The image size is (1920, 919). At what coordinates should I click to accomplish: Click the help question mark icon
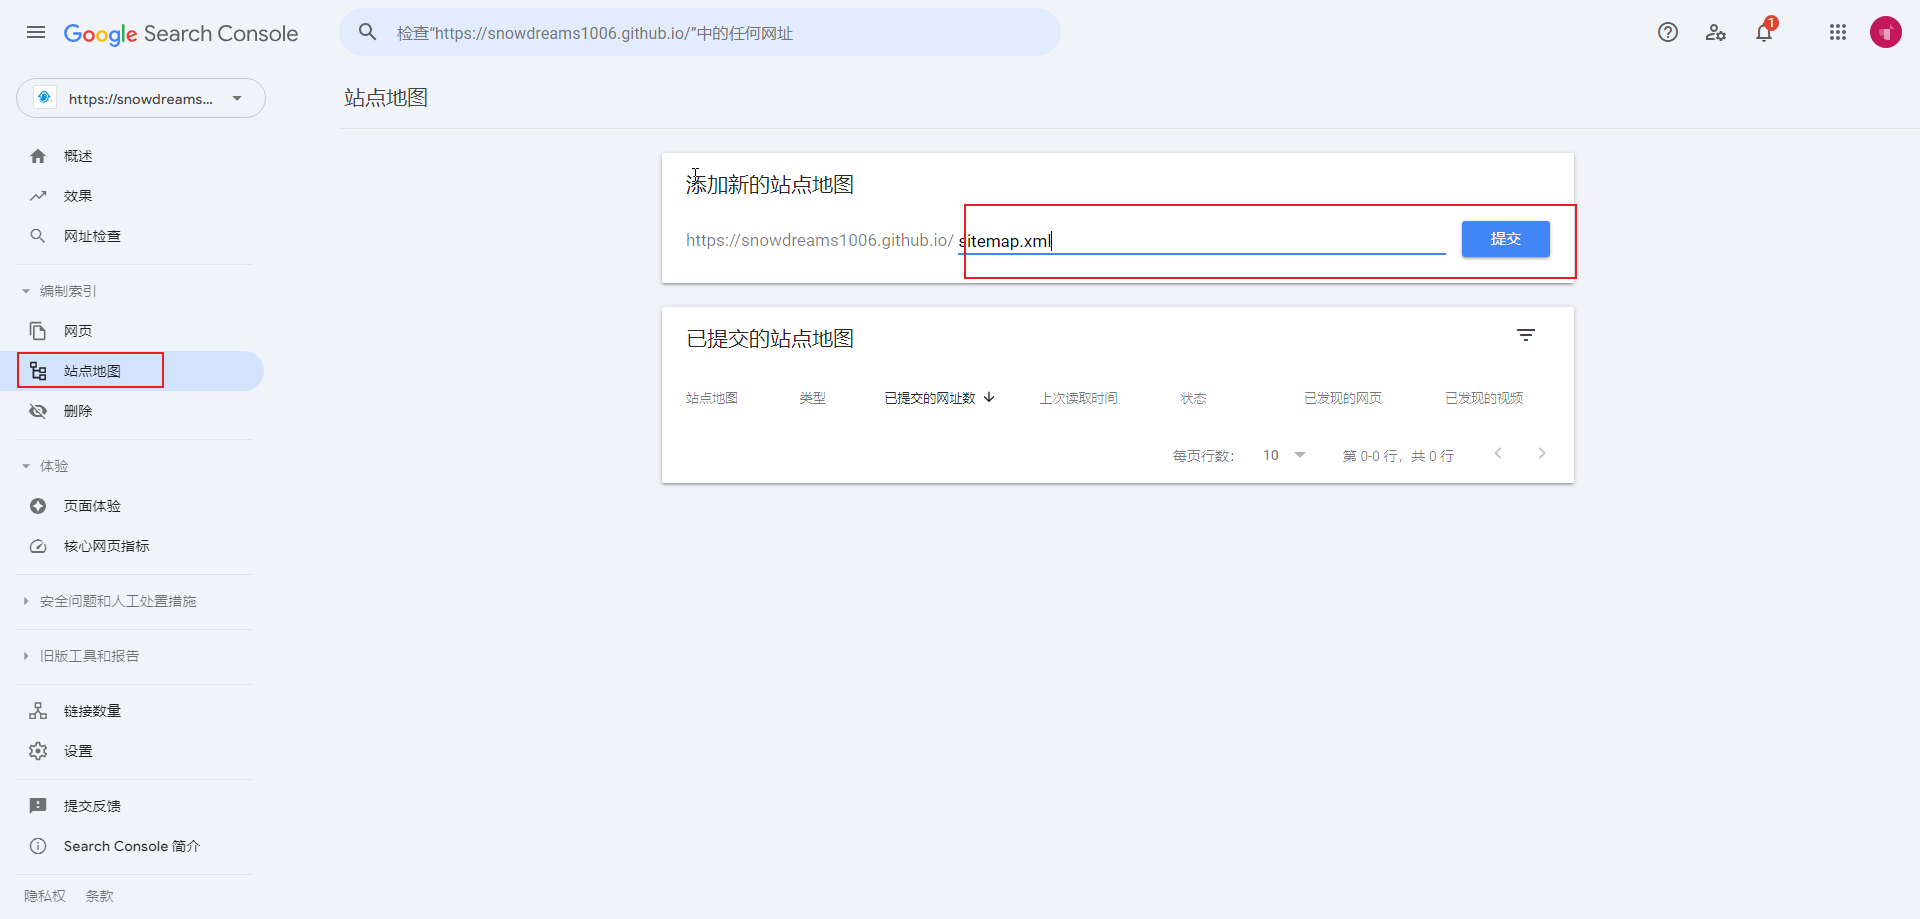click(x=1667, y=32)
